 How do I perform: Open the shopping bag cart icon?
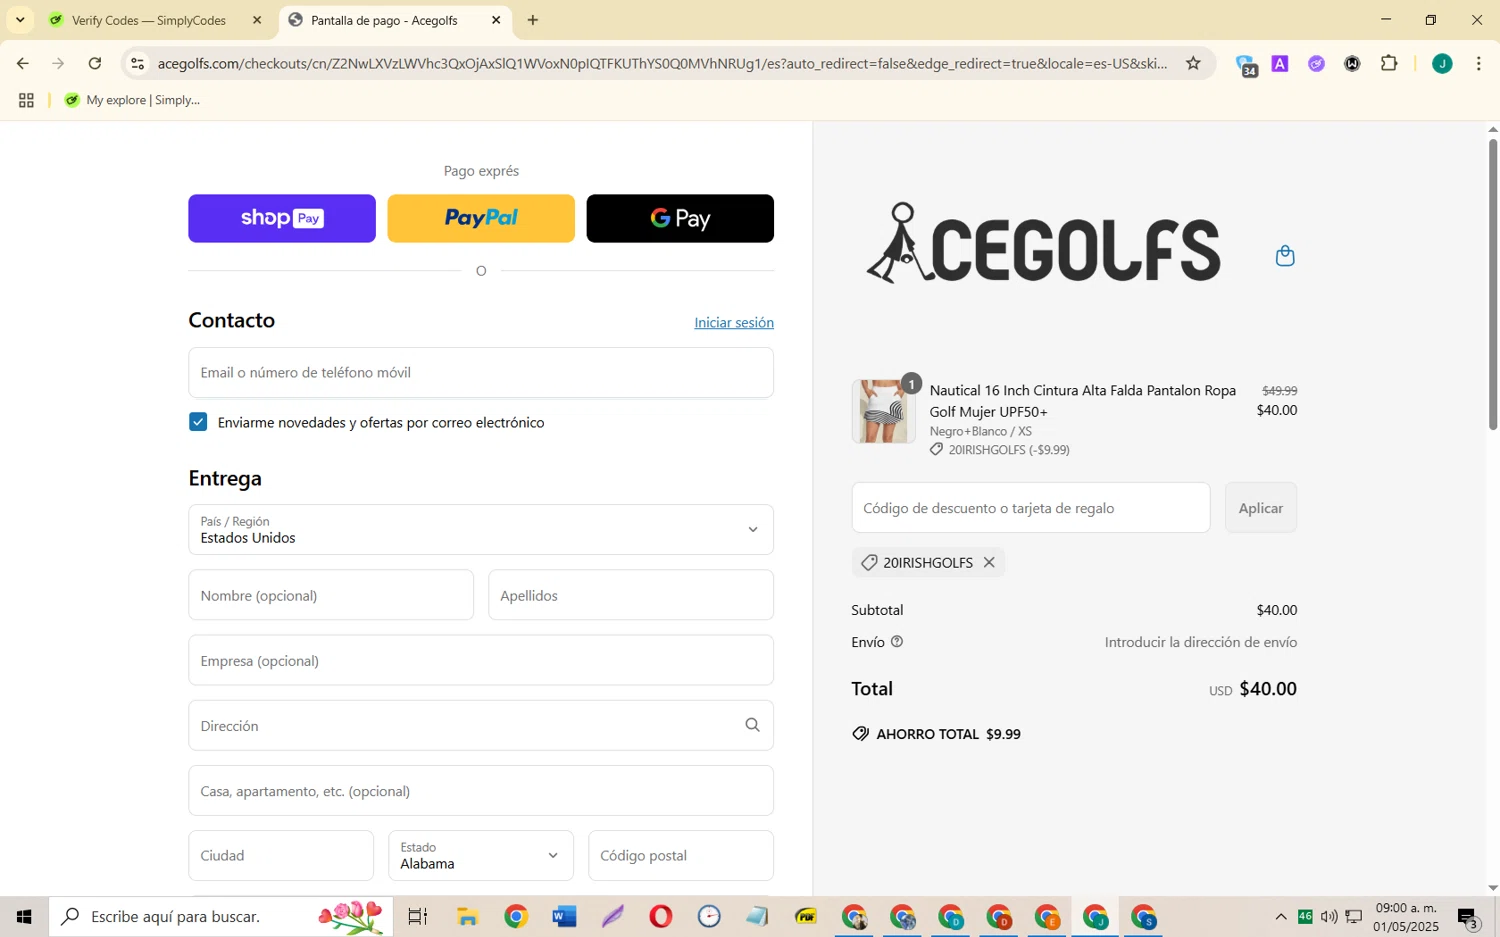(1285, 256)
